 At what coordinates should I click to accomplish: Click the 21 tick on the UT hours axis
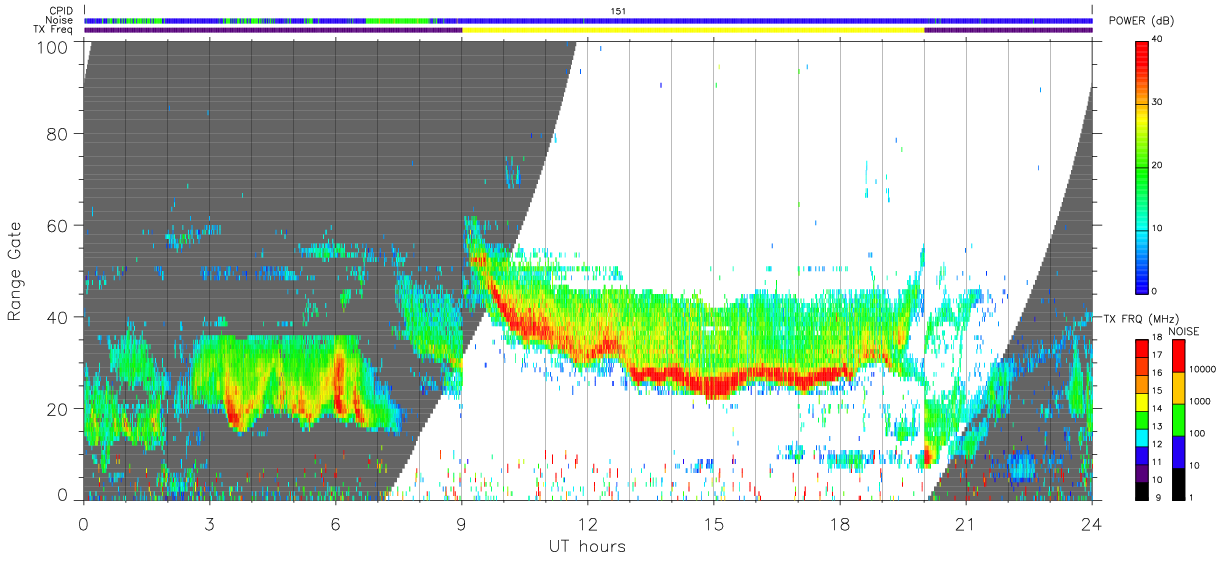click(965, 523)
